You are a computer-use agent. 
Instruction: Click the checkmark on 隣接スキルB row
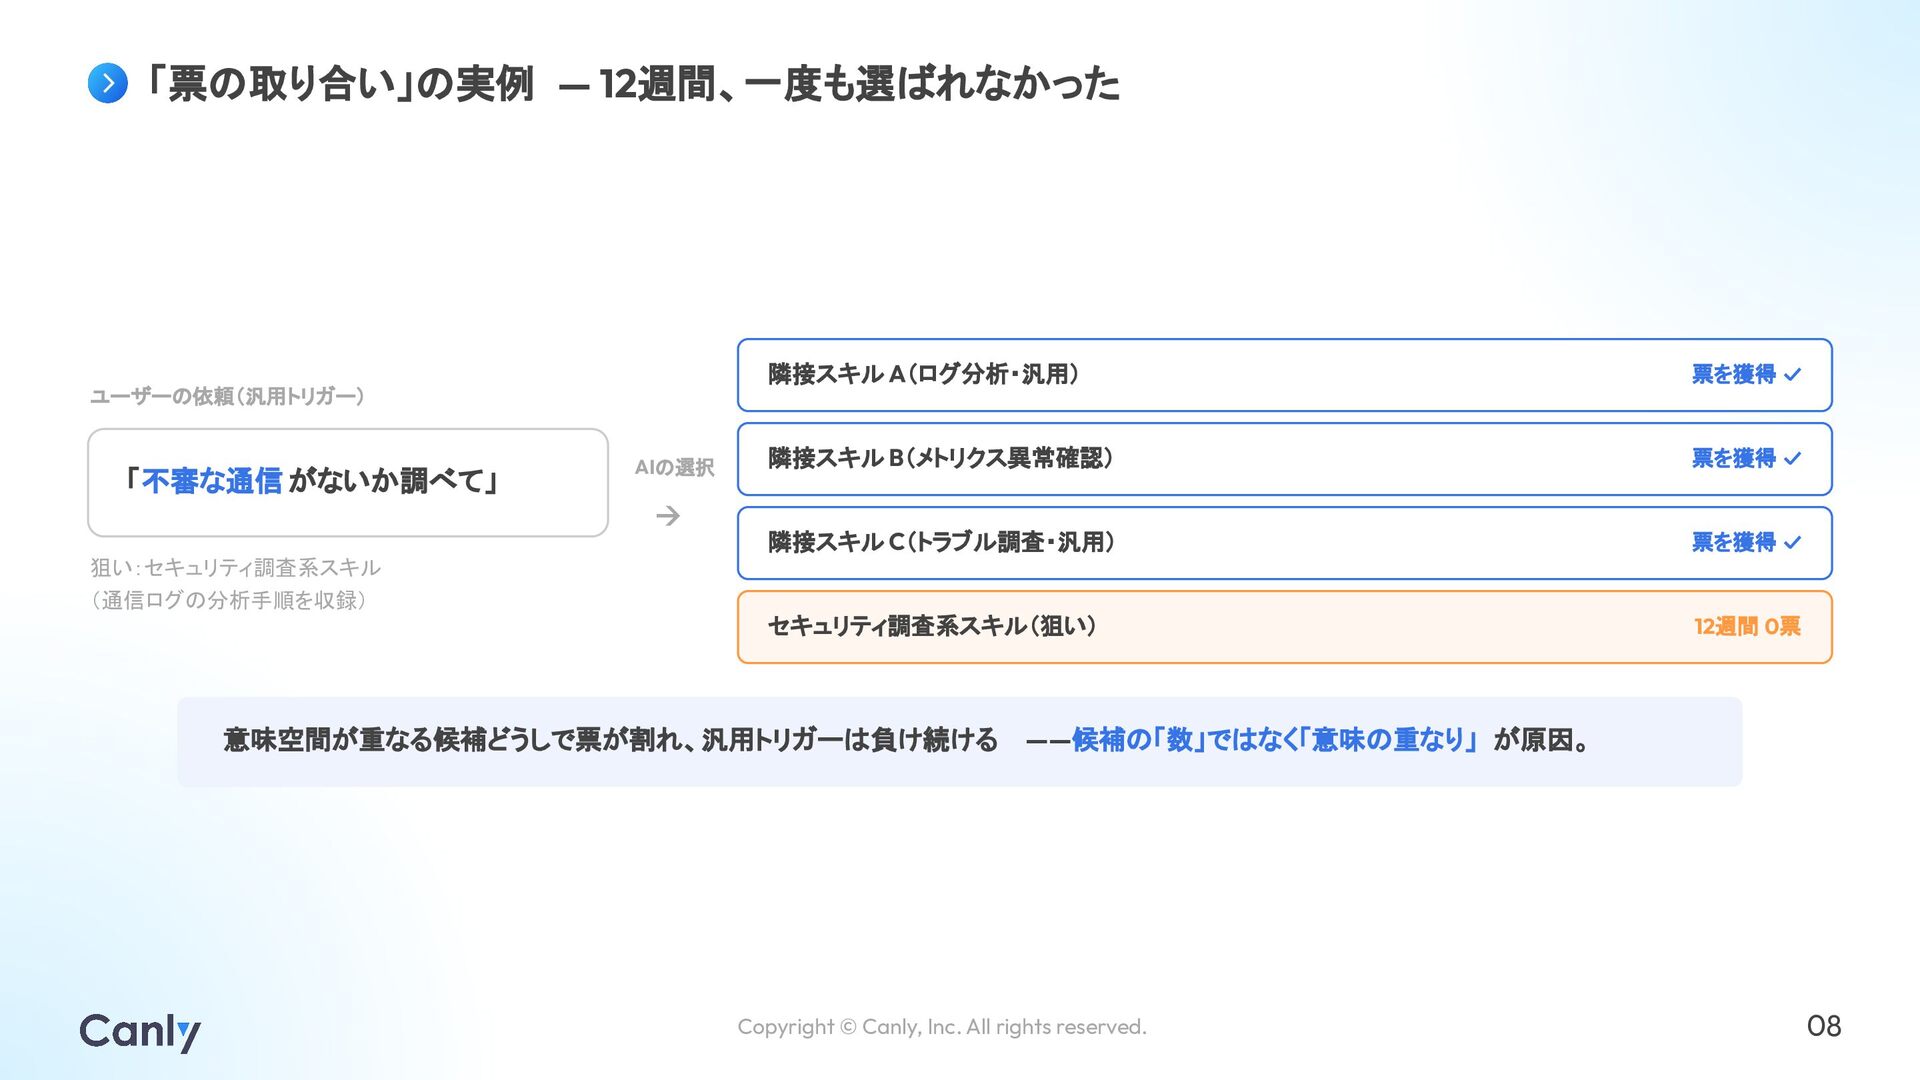(x=1792, y=459)
